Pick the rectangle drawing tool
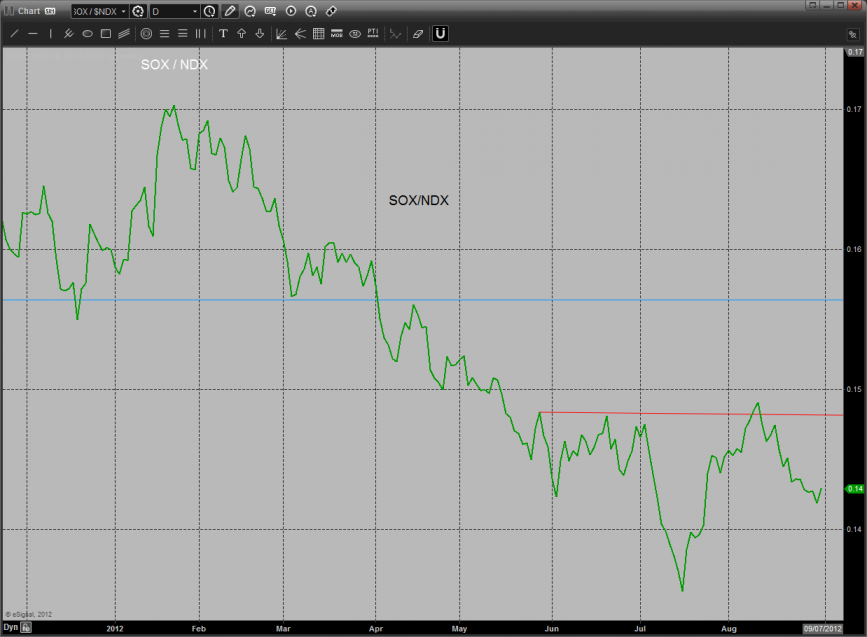867x637 pixels. point(105,33)
